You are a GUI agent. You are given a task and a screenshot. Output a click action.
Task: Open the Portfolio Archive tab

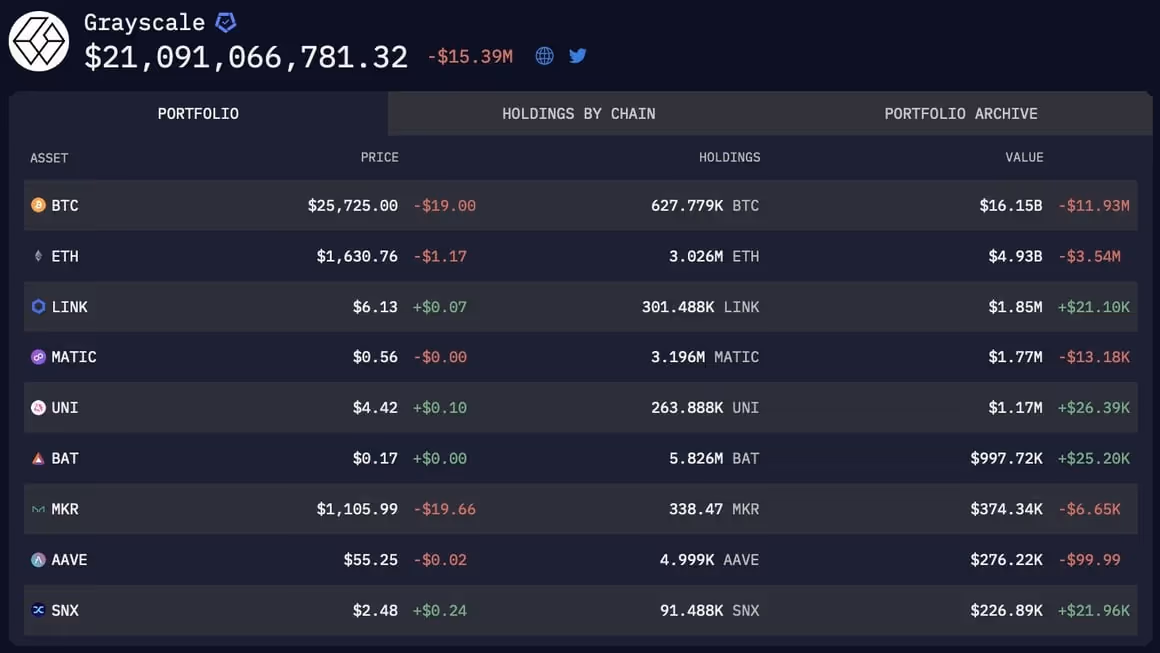(x=959, y=113)
